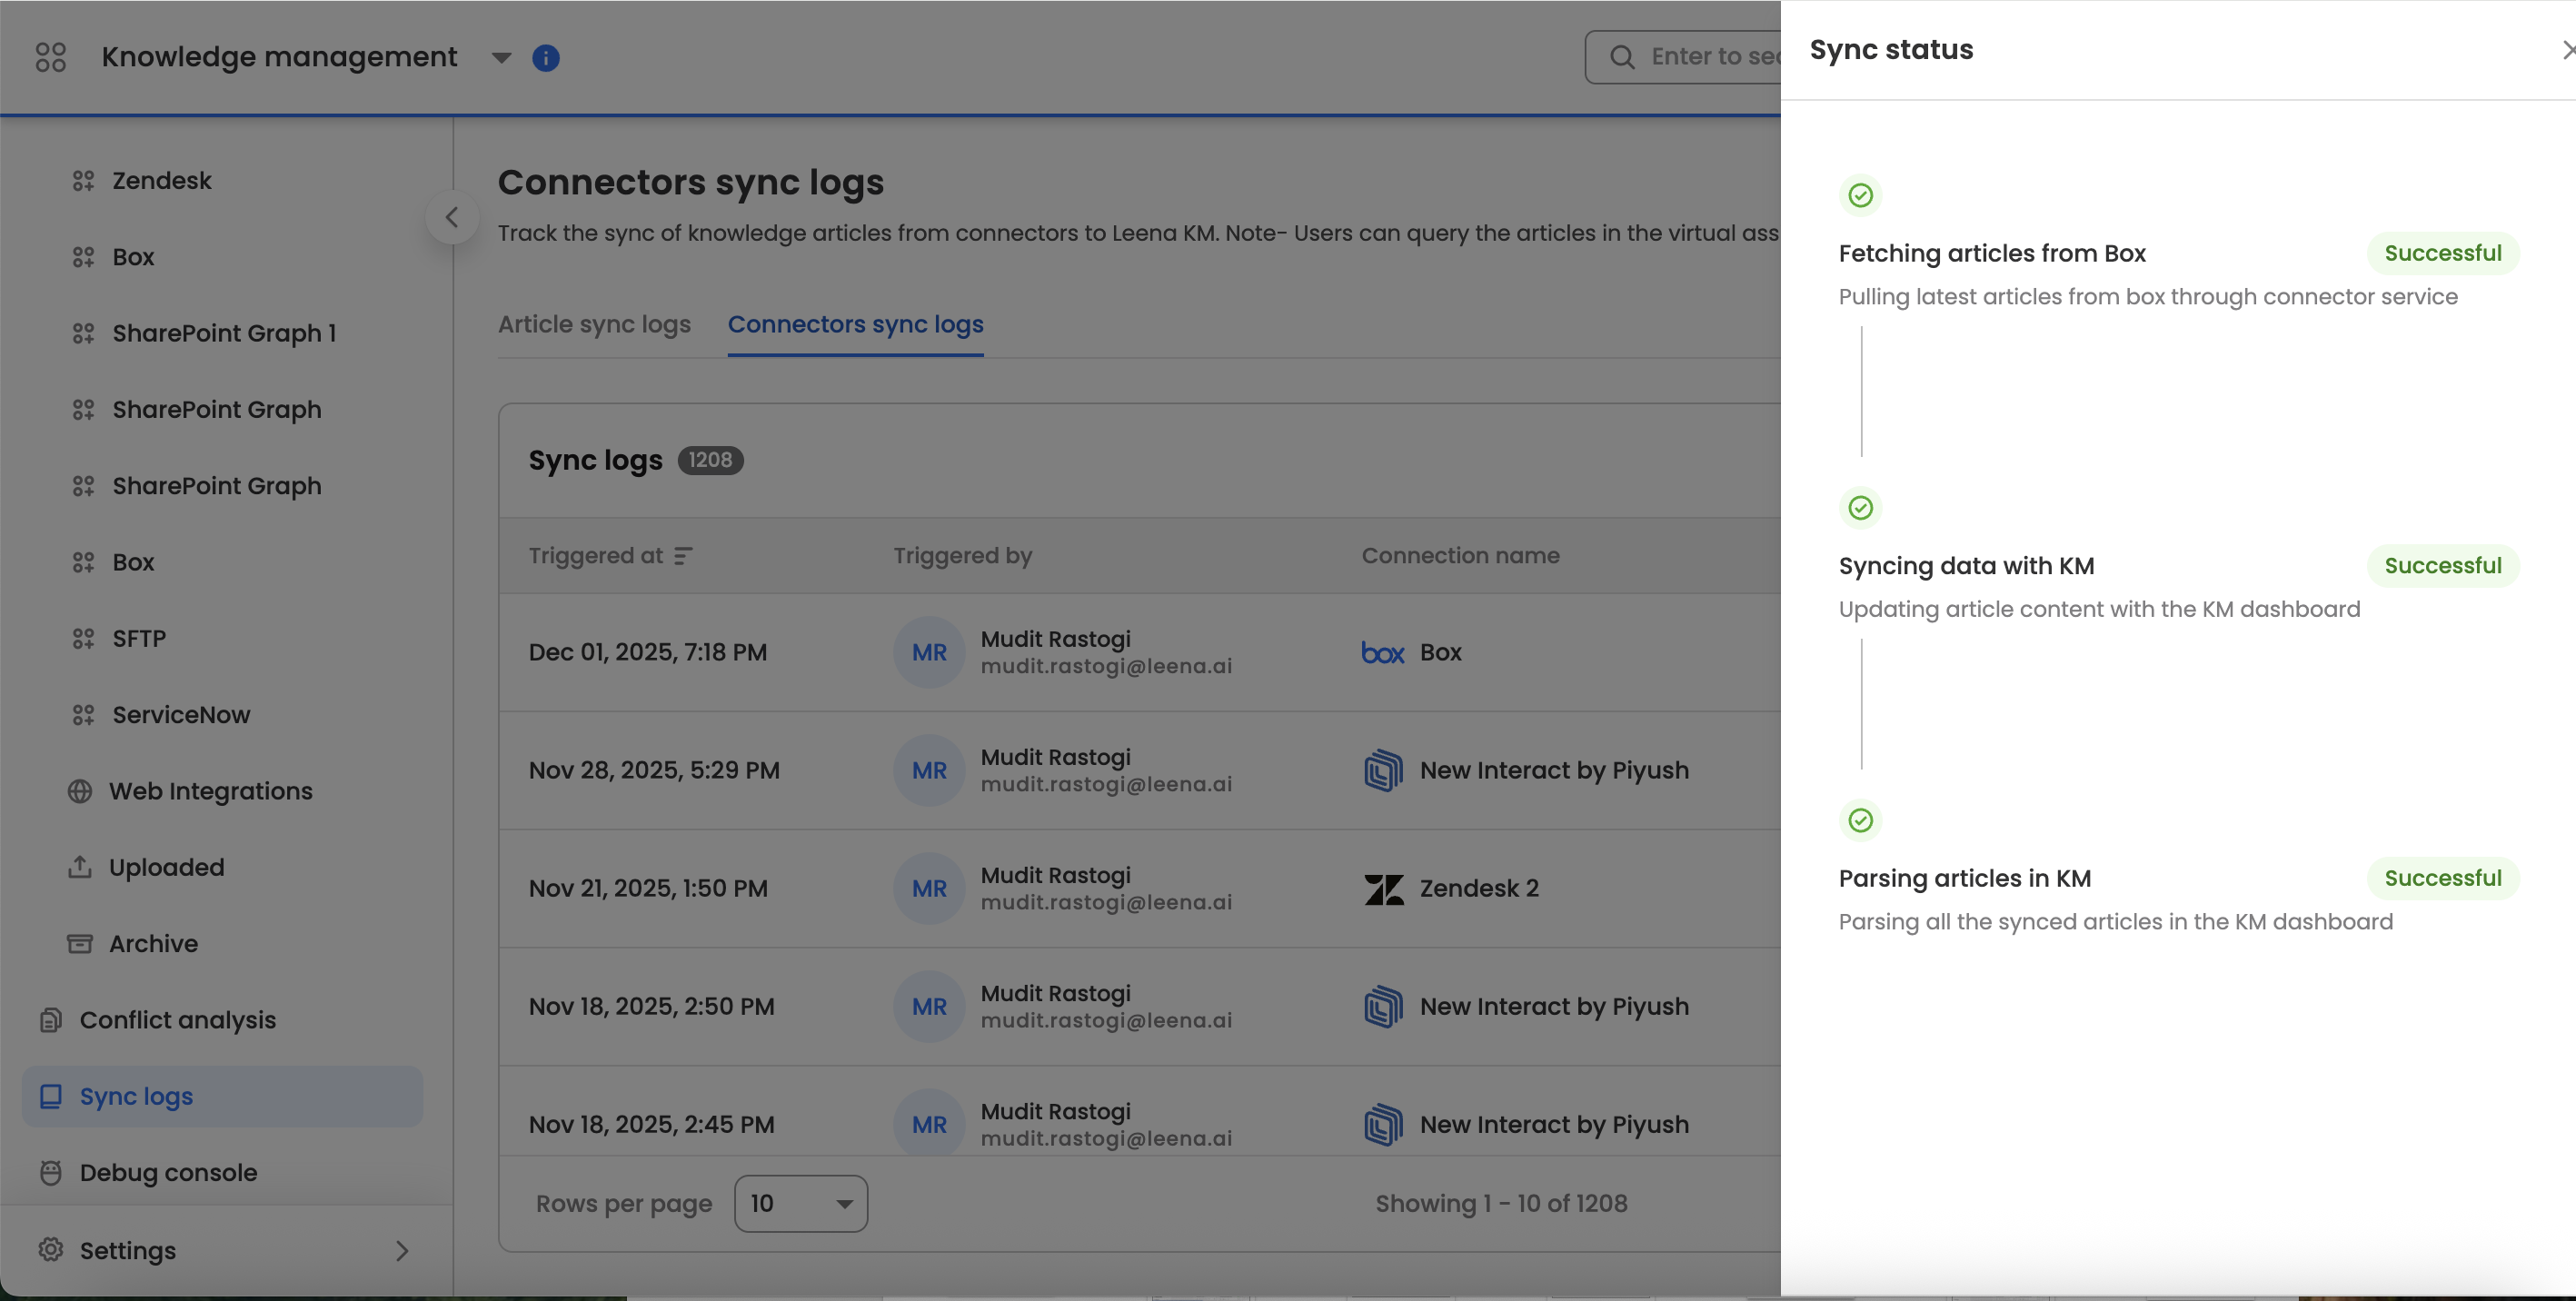Click the Dec 01, 2025 Box log row

click(x=1100, y=652)
